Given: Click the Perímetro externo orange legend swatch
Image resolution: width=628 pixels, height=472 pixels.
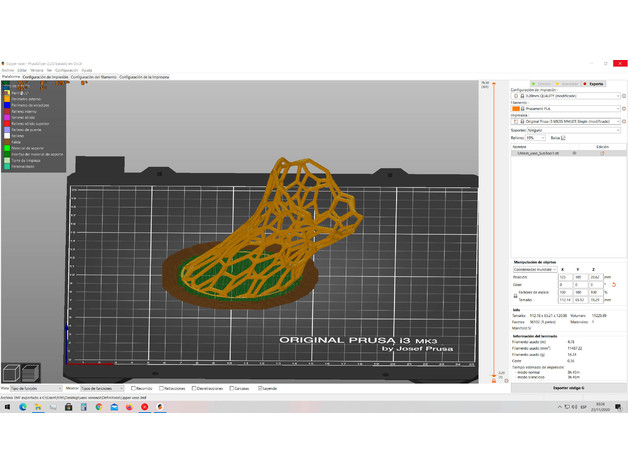Looking at the screenshot, I should pyautogui.click(x=6, y=99).
